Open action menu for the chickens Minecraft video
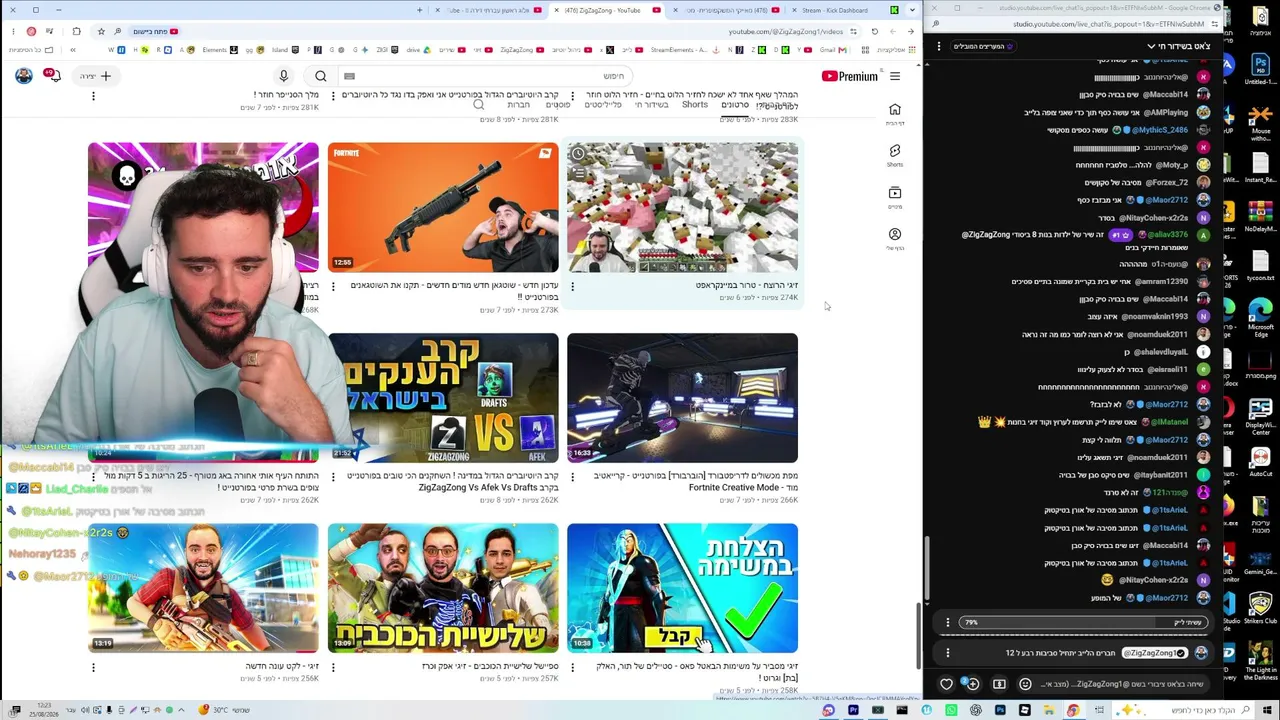Image resolution: width=1280 pixels, height=720 pixels. 572,286
